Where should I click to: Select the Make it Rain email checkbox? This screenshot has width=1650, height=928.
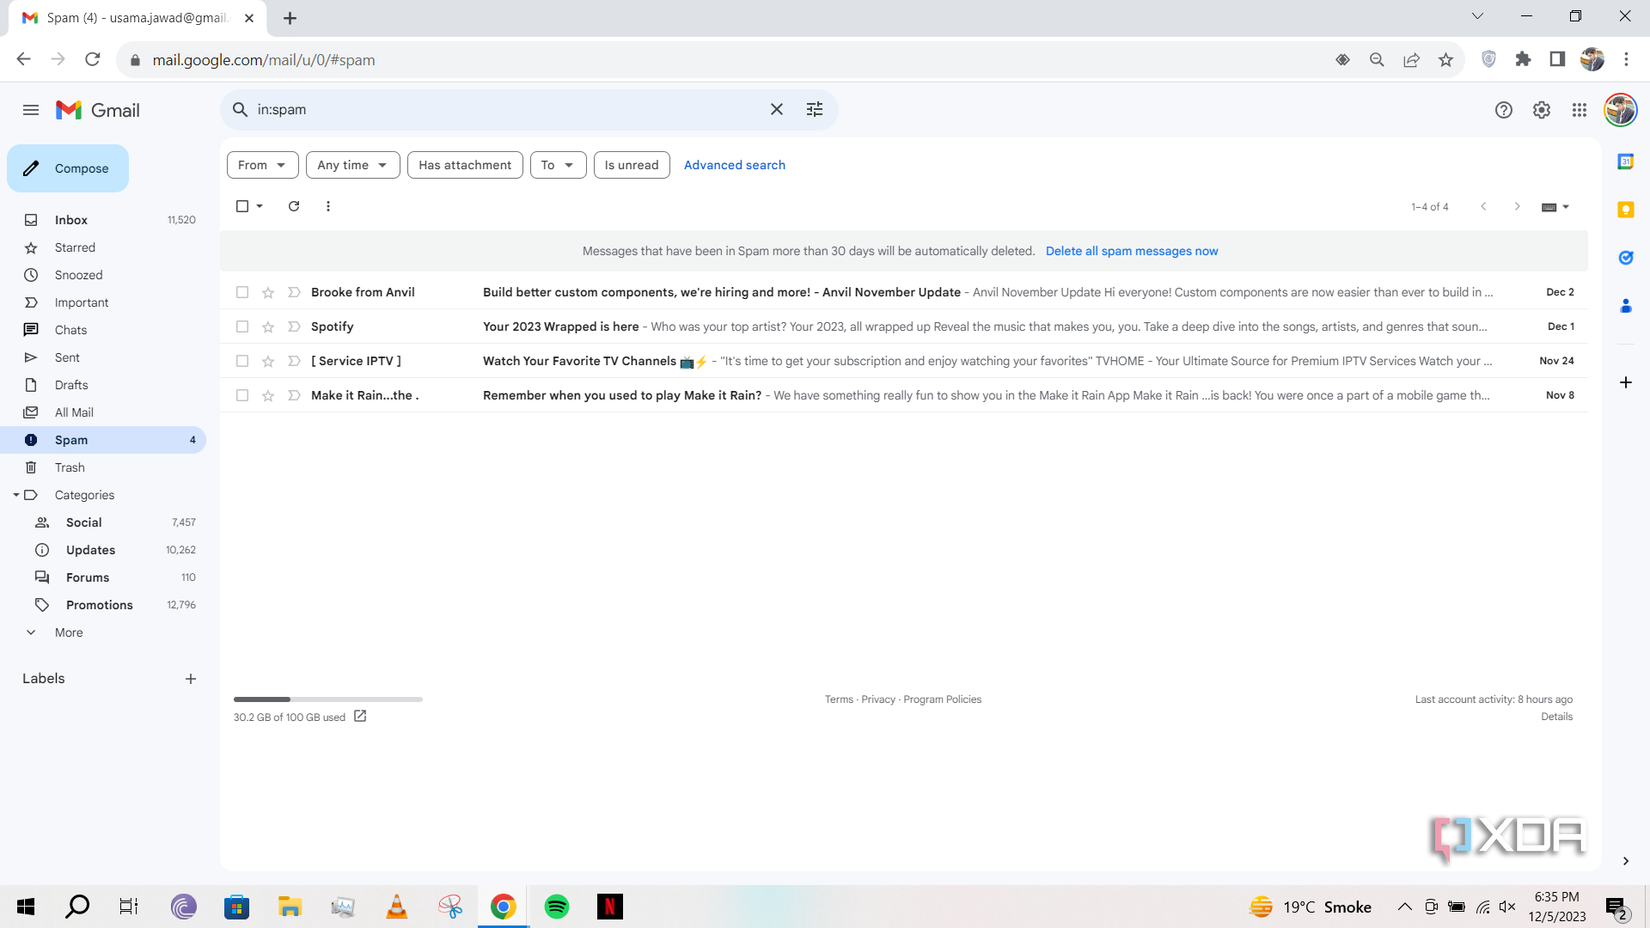pos(242,395)
